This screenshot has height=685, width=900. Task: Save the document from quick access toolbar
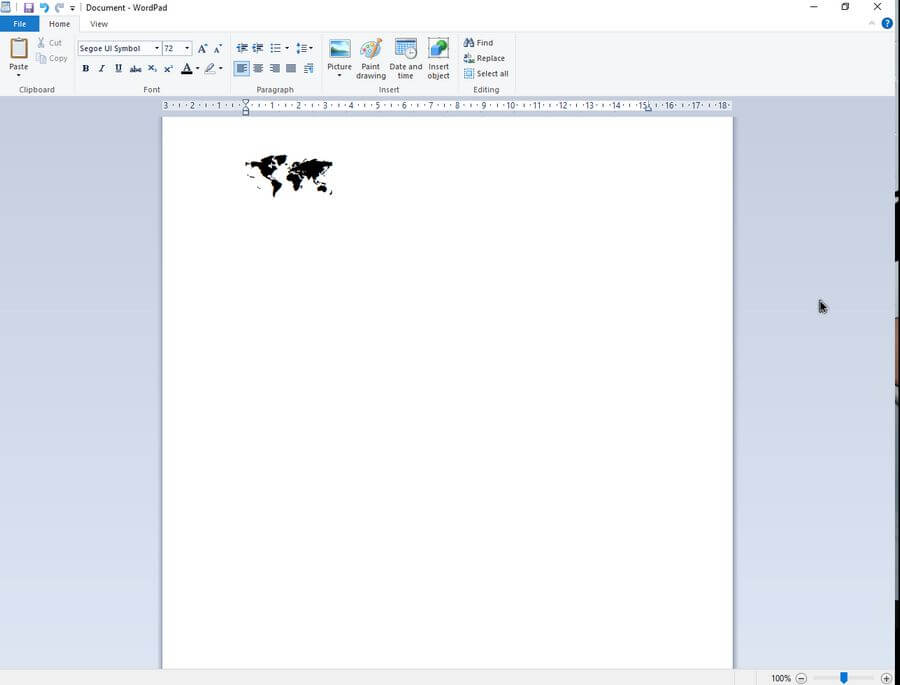(x=29, y=8)
